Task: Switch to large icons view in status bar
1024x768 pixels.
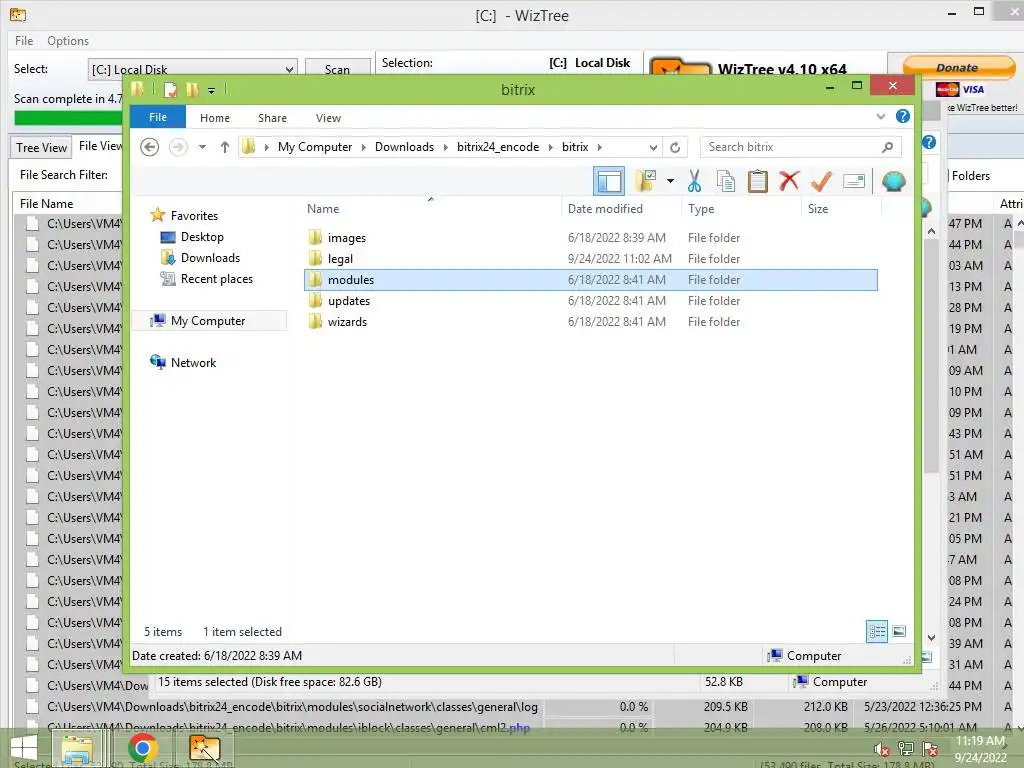Action: coord(899,631)
